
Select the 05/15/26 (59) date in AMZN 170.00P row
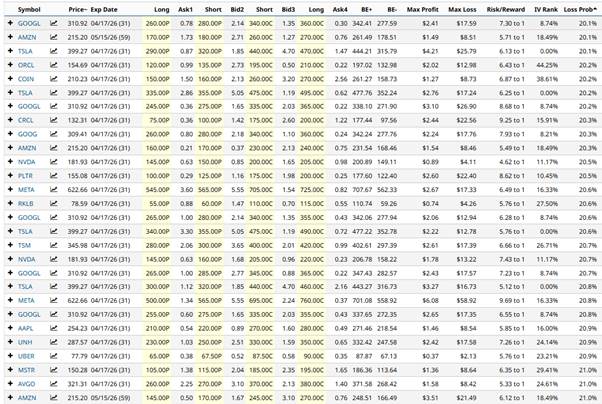[x=111, y=37]
